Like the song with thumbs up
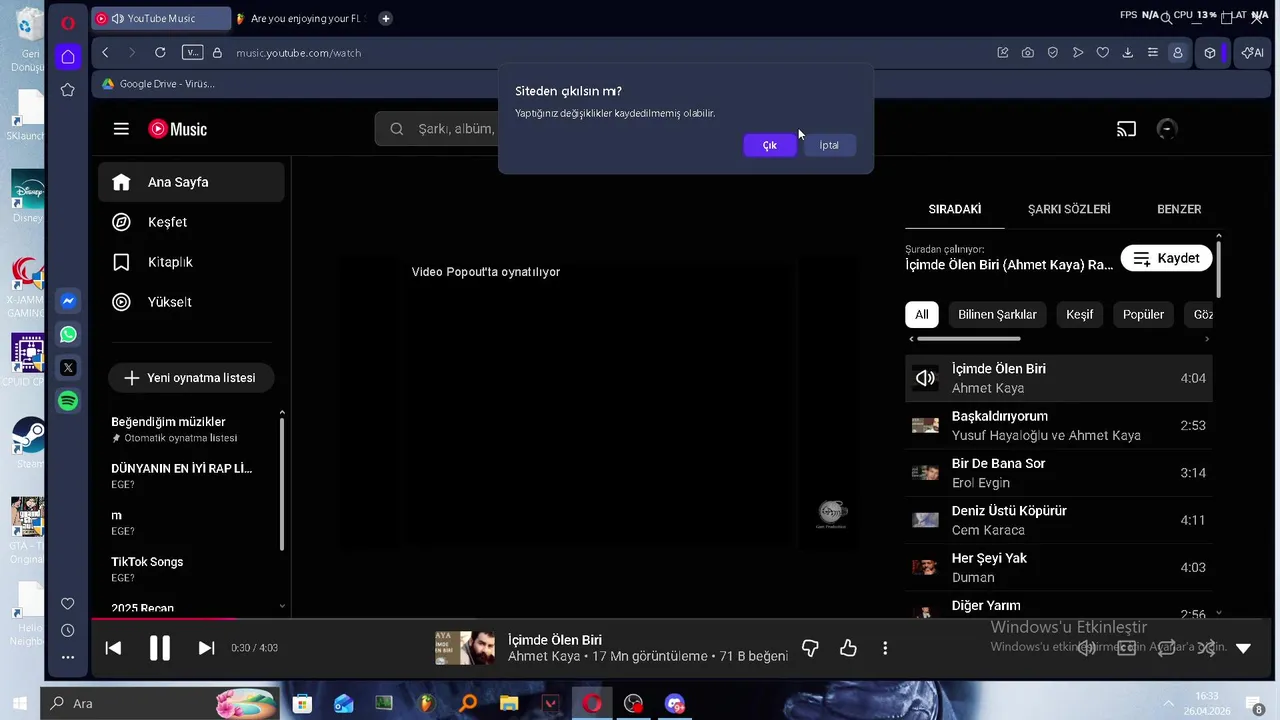 tap(848, 648)
